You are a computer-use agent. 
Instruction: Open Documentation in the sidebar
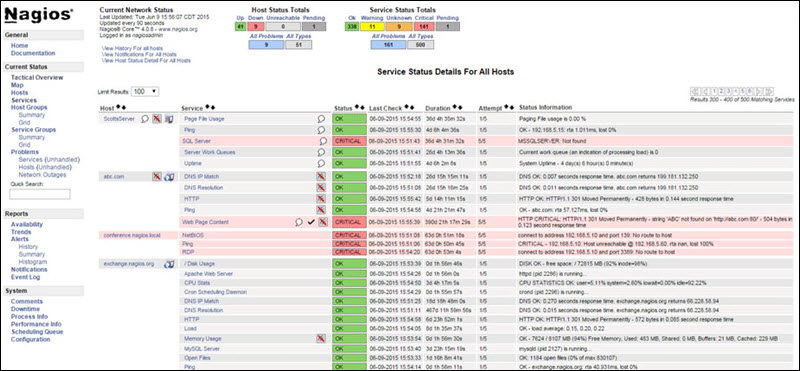tap(33, 53)
